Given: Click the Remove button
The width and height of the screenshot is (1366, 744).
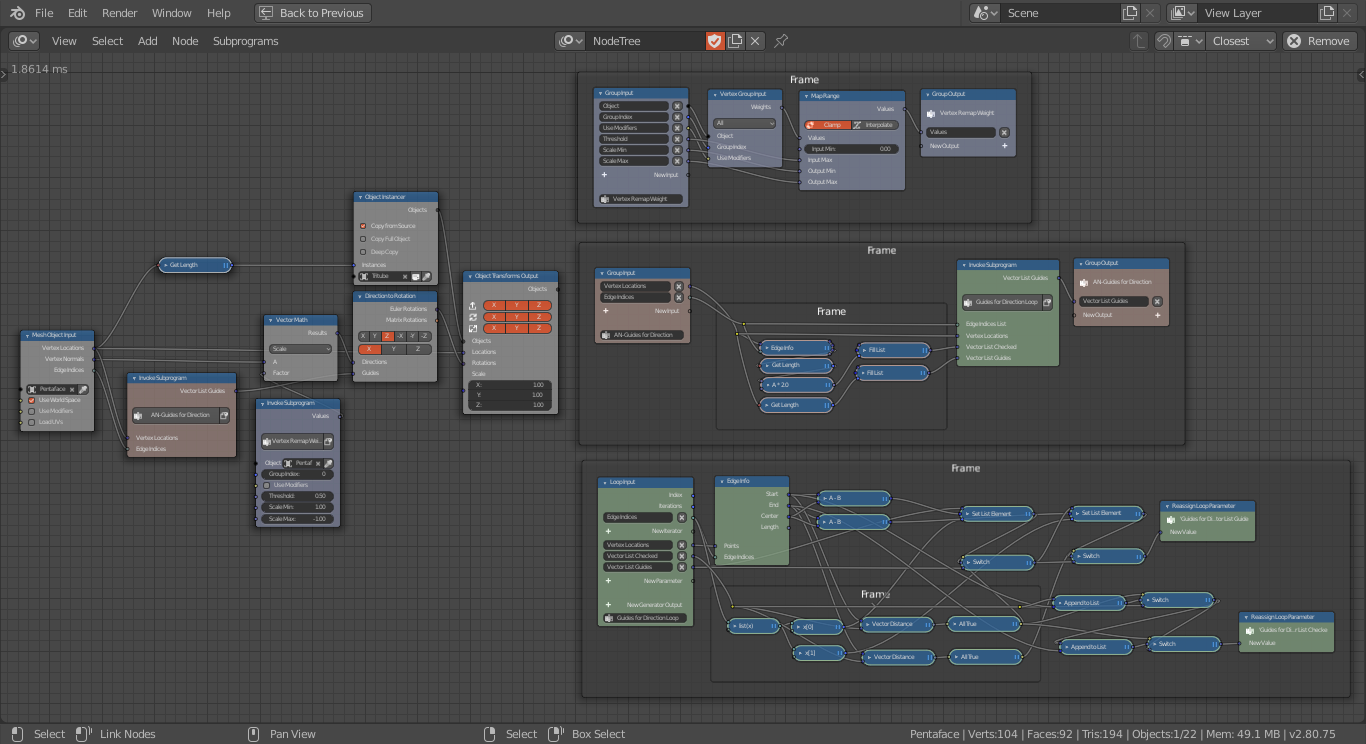Looking at the screenshot, I should pyautogui.click(x=1320, y=41).
